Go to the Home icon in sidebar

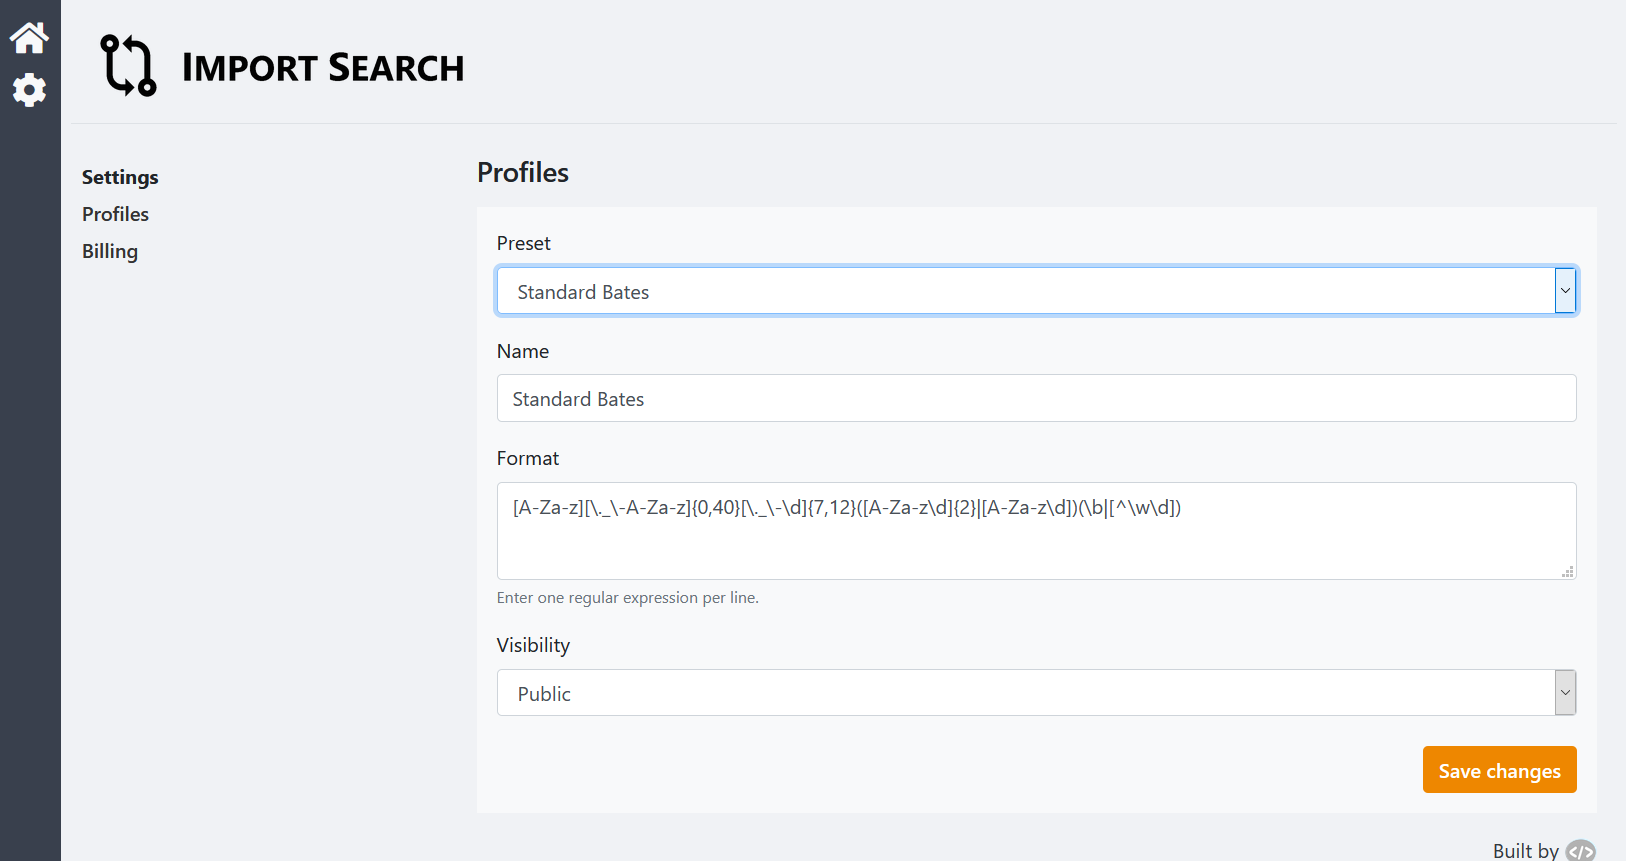coord(29,38)
